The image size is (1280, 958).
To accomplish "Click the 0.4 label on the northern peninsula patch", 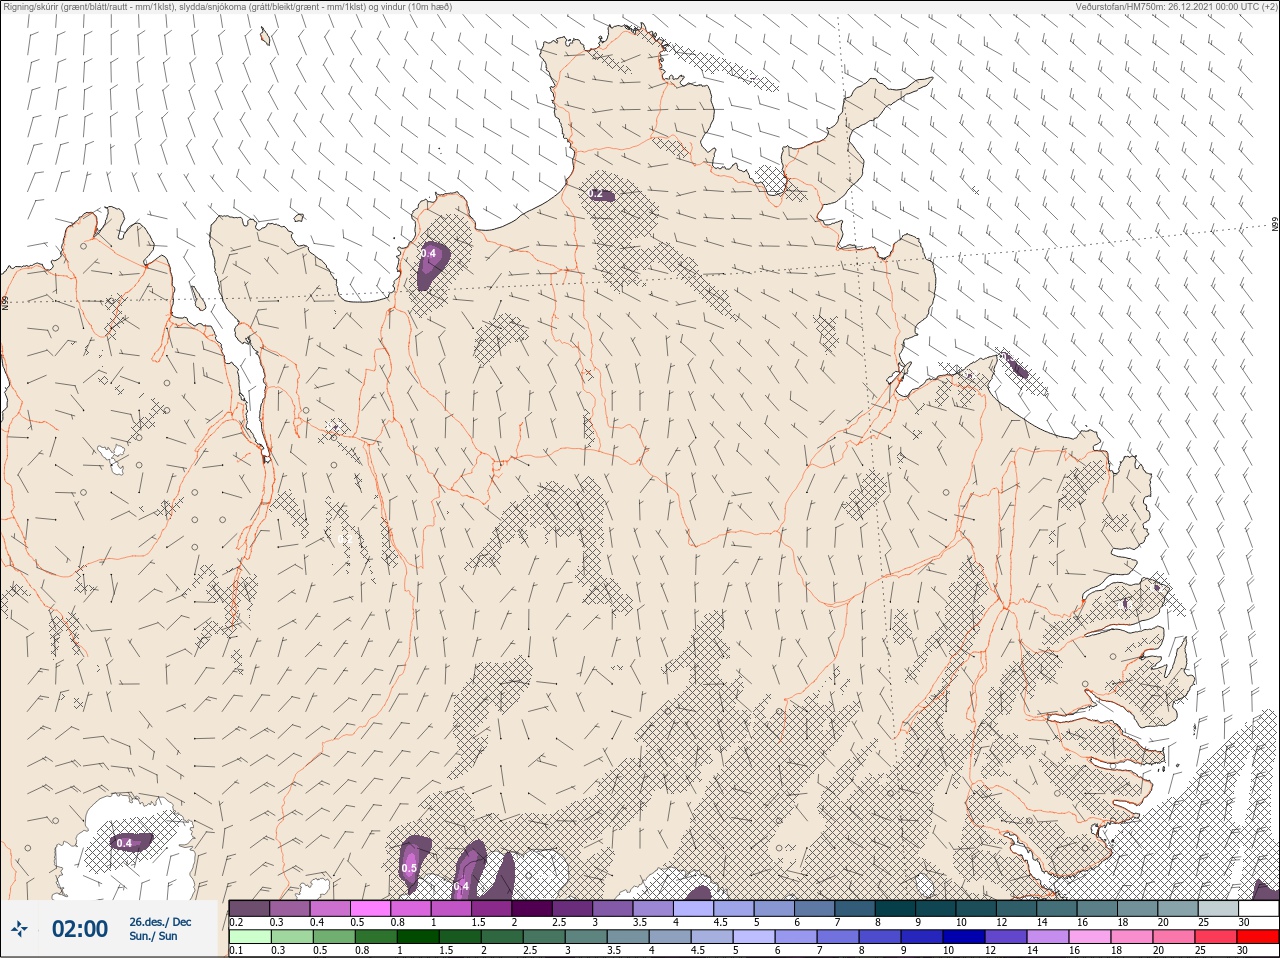I will pos(429,254).
